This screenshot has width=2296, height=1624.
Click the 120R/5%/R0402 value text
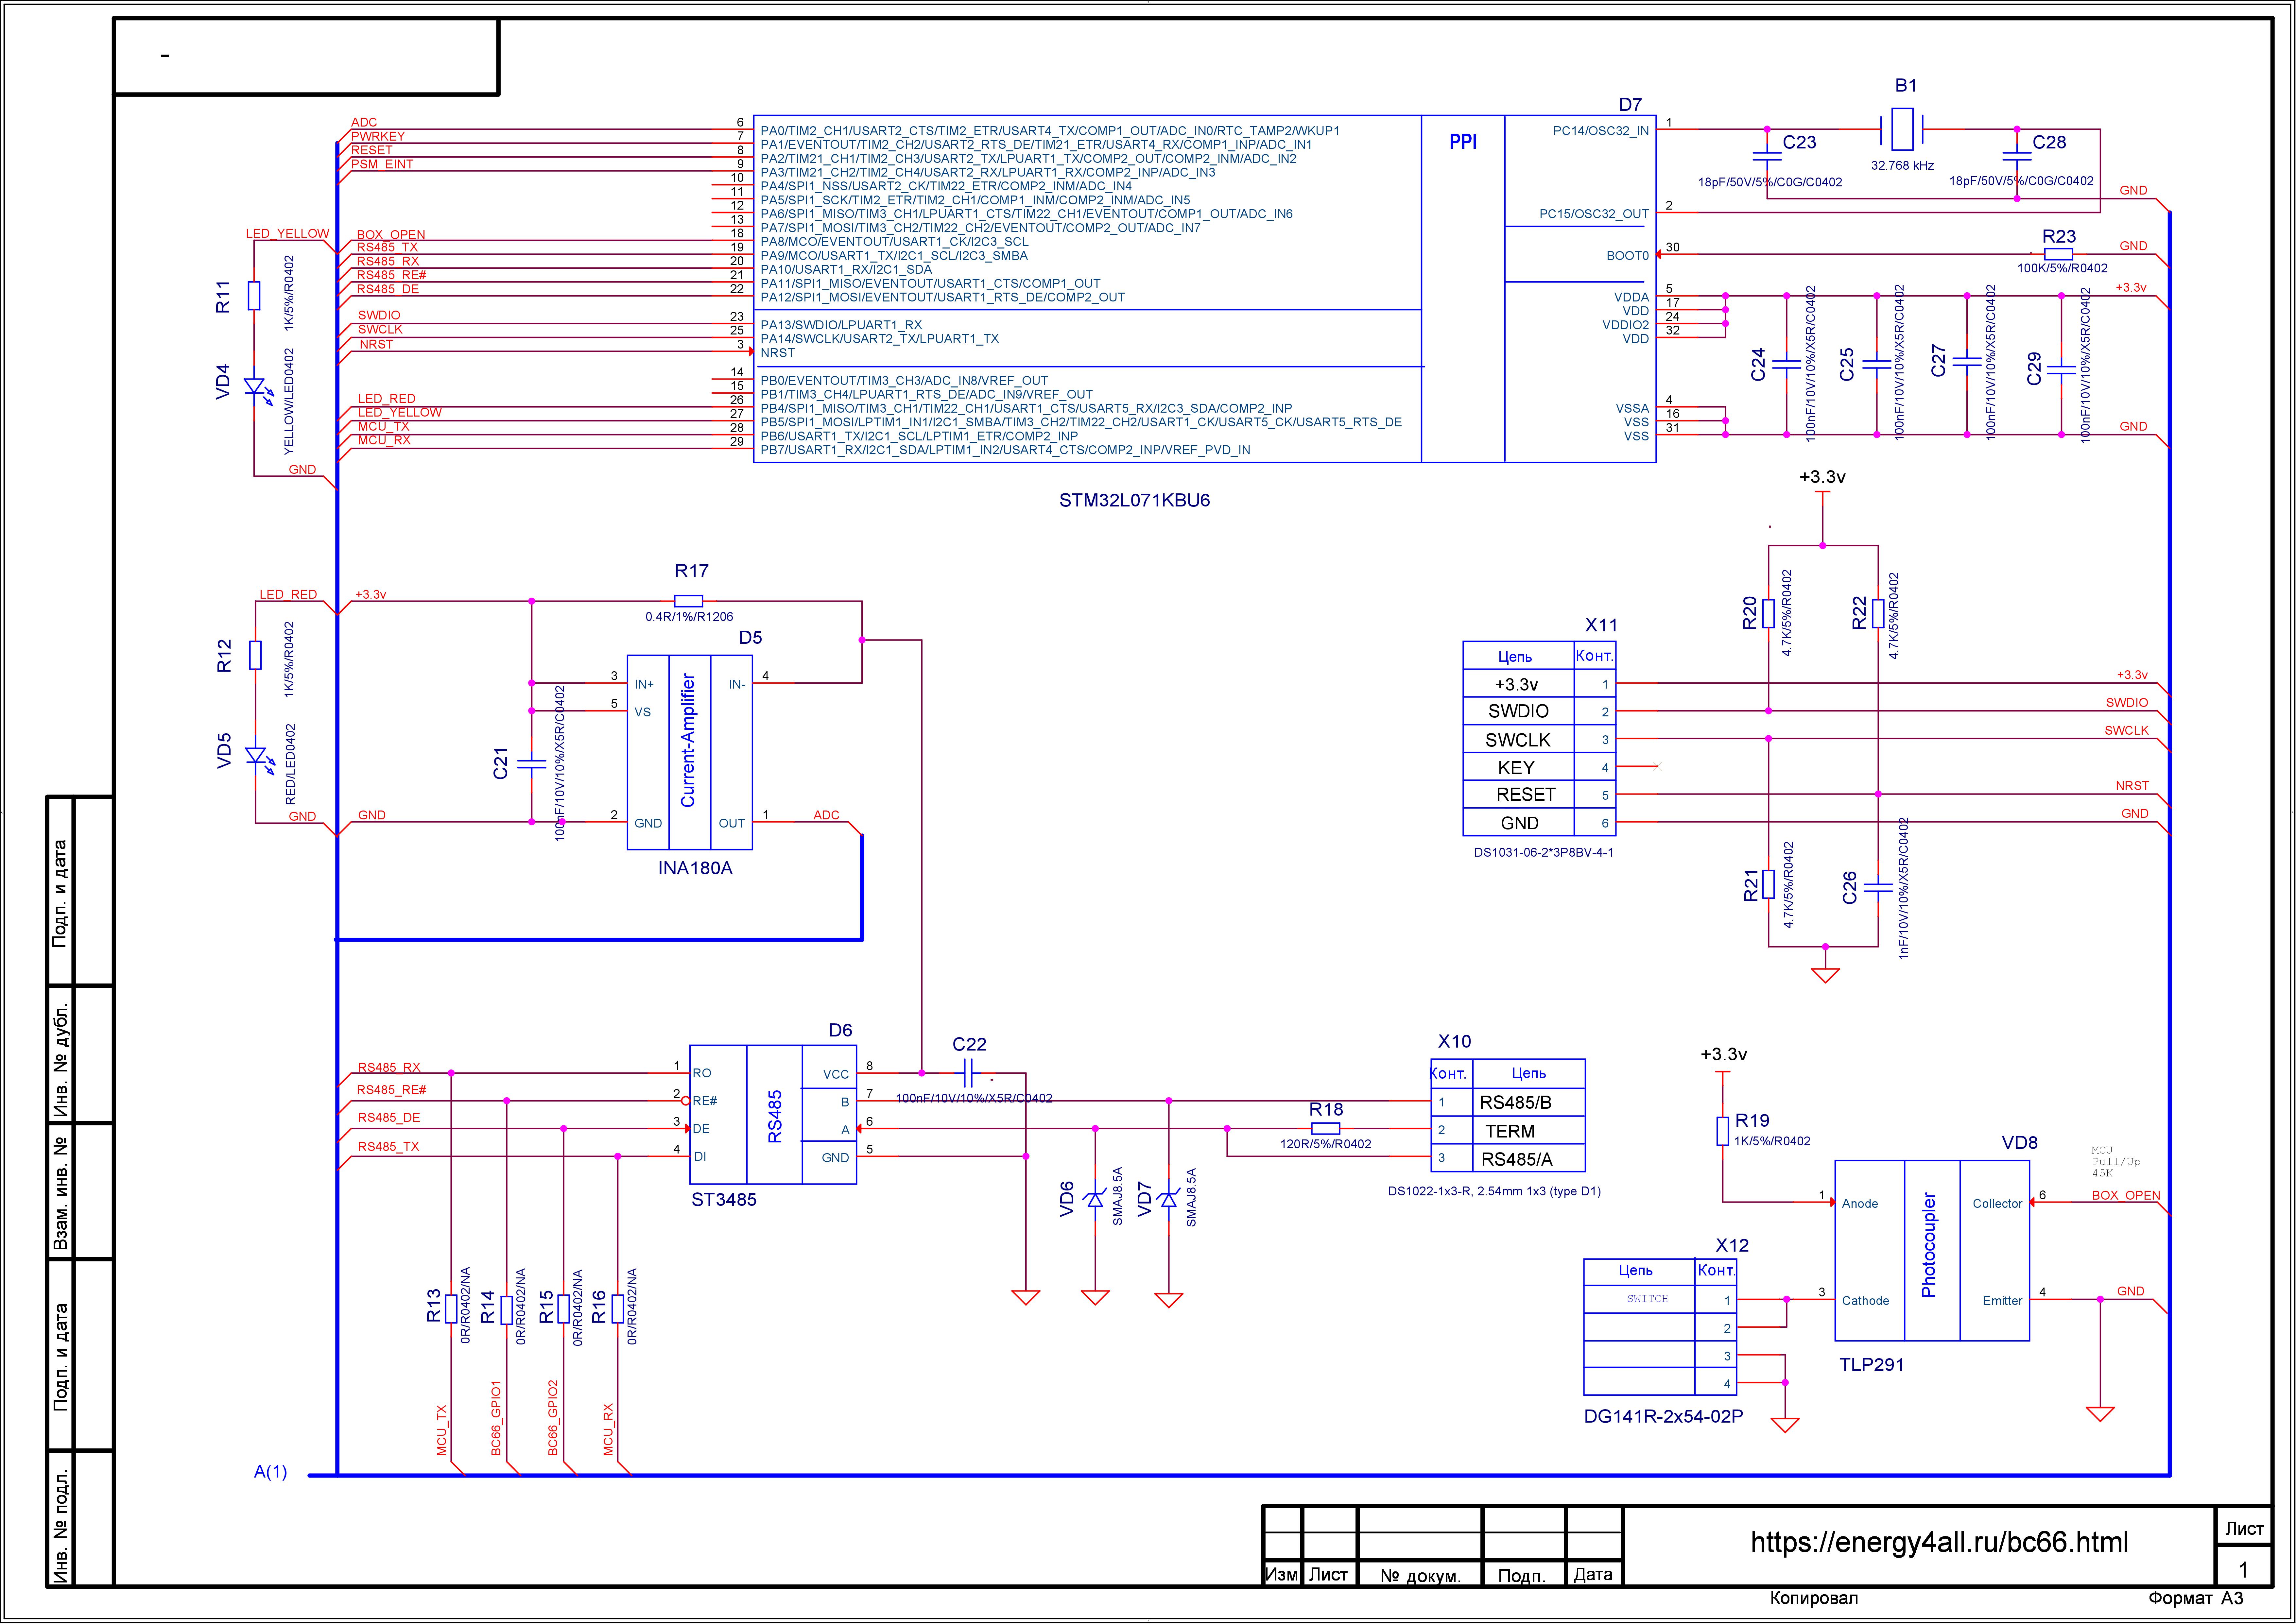[1326, 1144]
